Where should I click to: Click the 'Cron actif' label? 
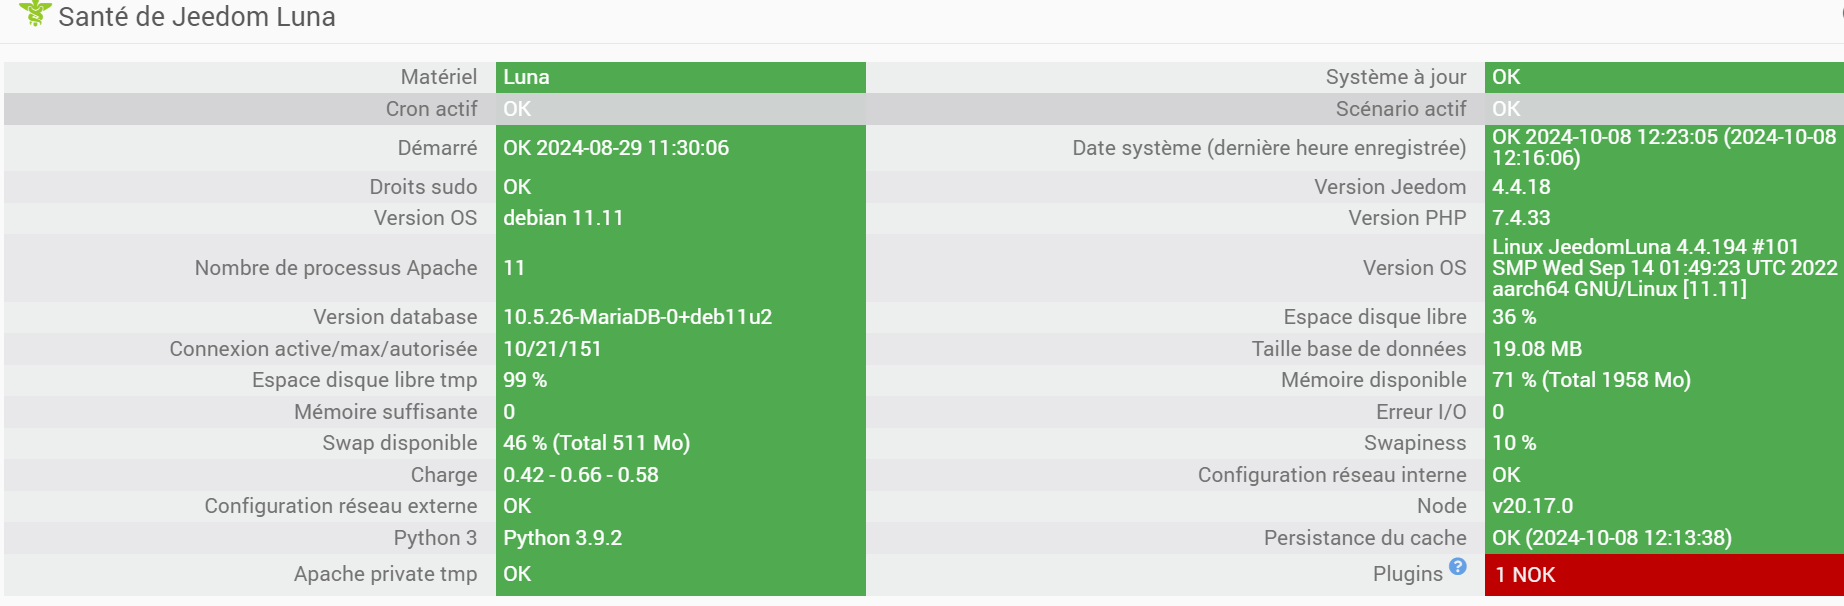click(x=432, y=109)
